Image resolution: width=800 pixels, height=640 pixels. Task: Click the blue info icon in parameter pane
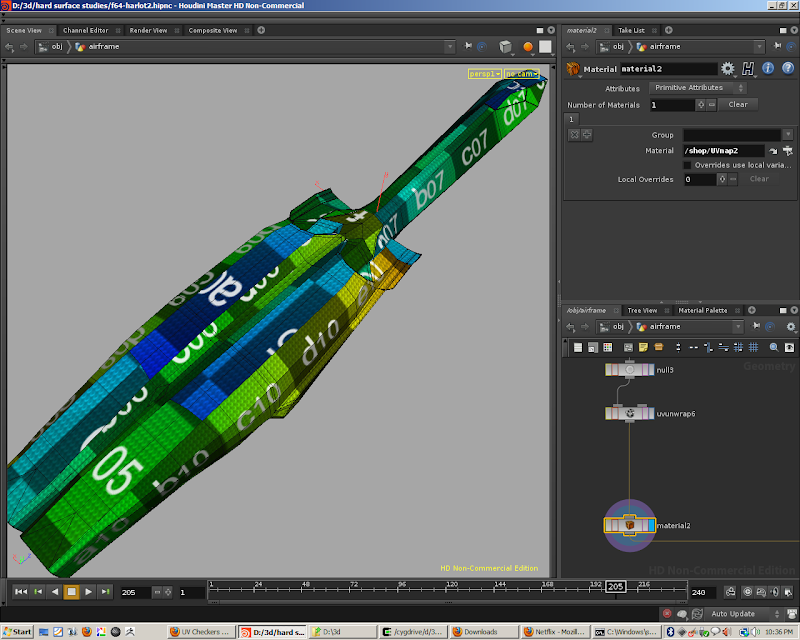(x=769, y=69)
